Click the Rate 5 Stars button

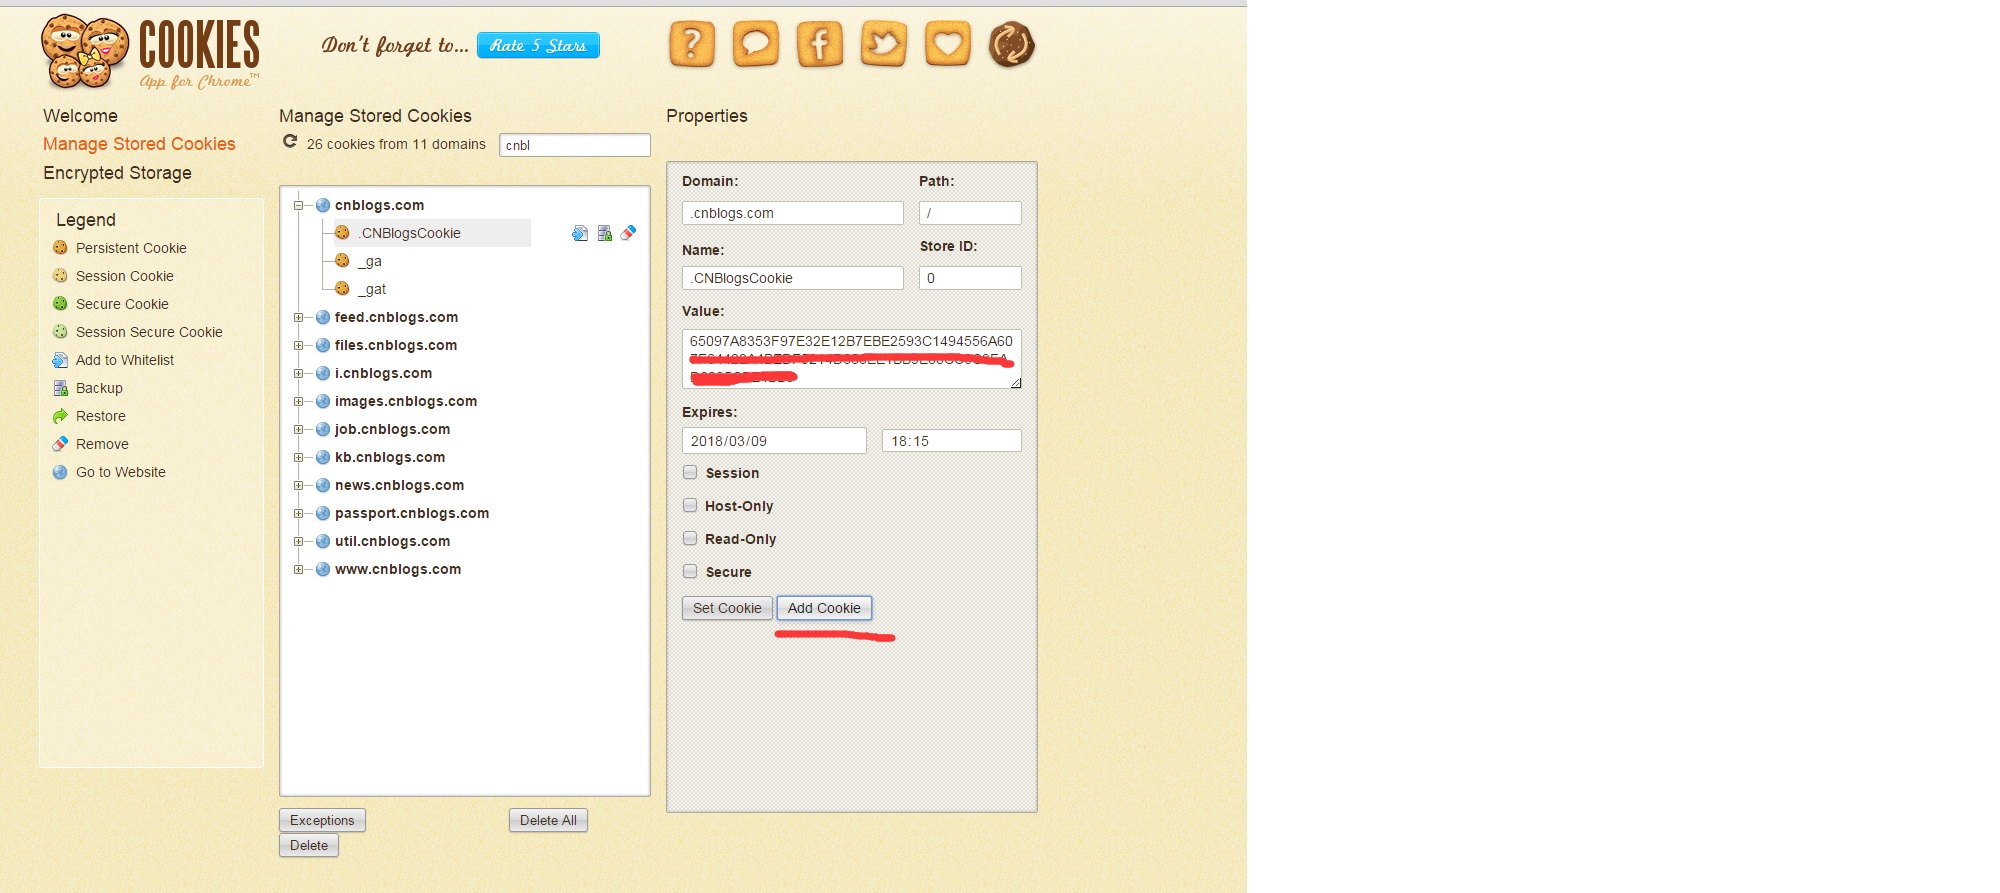coord(538,45)
